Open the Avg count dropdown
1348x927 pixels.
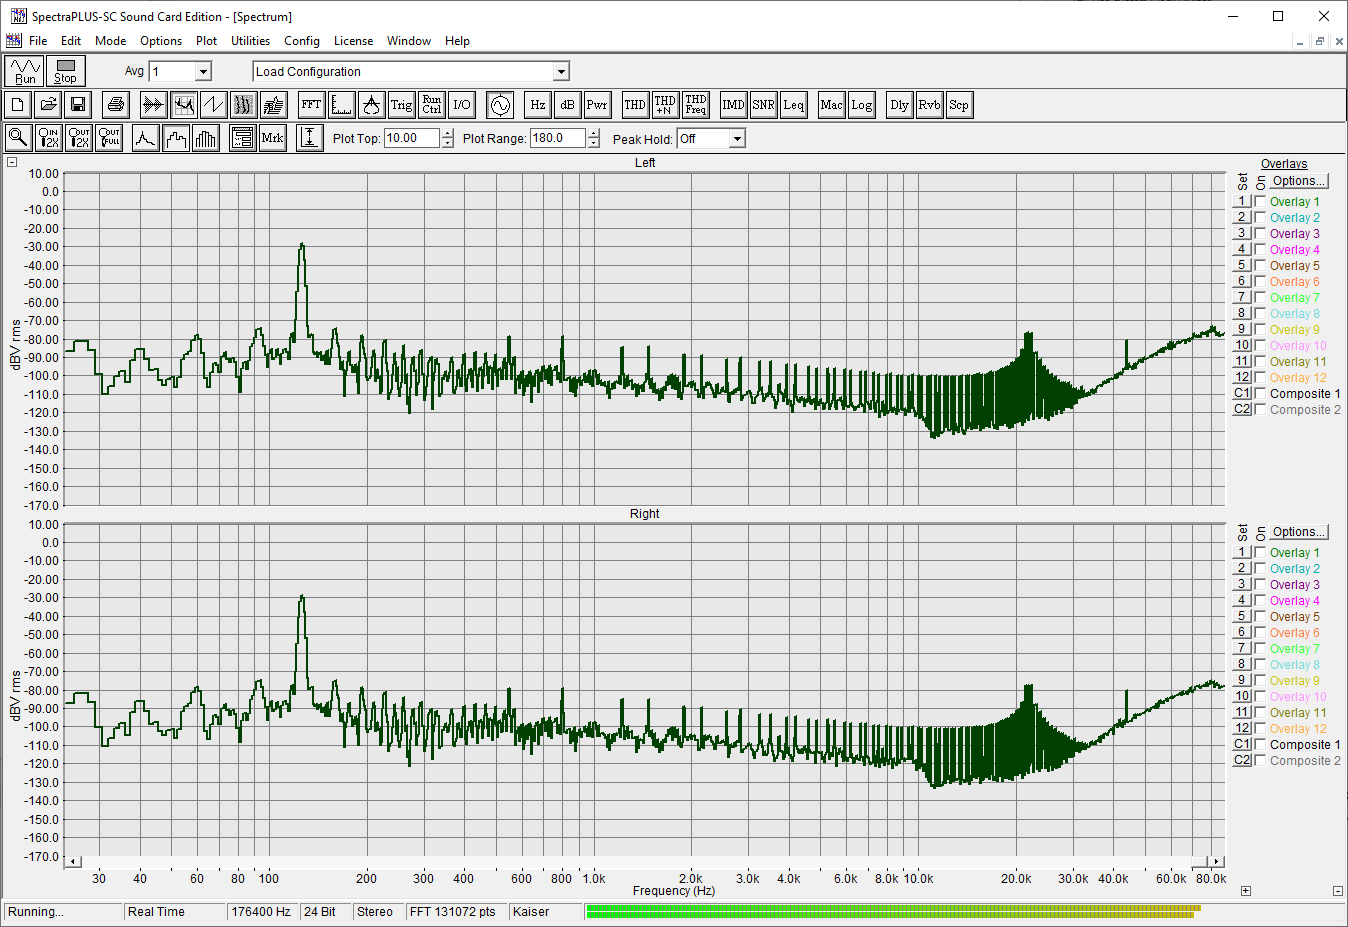tap(203, 72)
